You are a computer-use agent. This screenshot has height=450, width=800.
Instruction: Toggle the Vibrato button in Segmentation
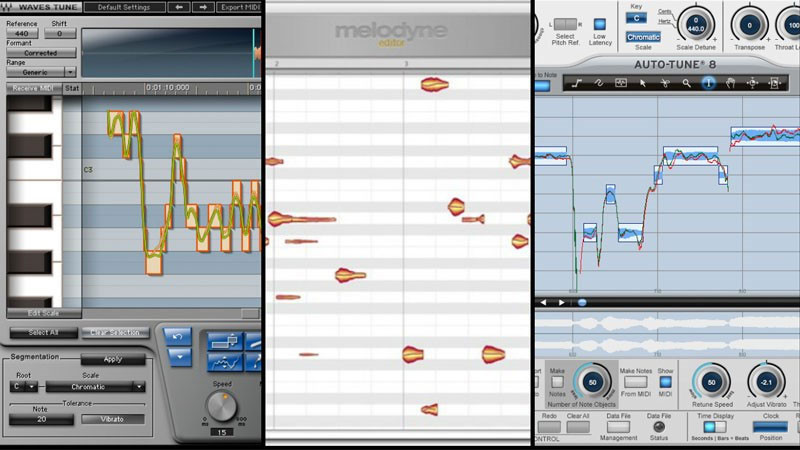coord(112,419)
